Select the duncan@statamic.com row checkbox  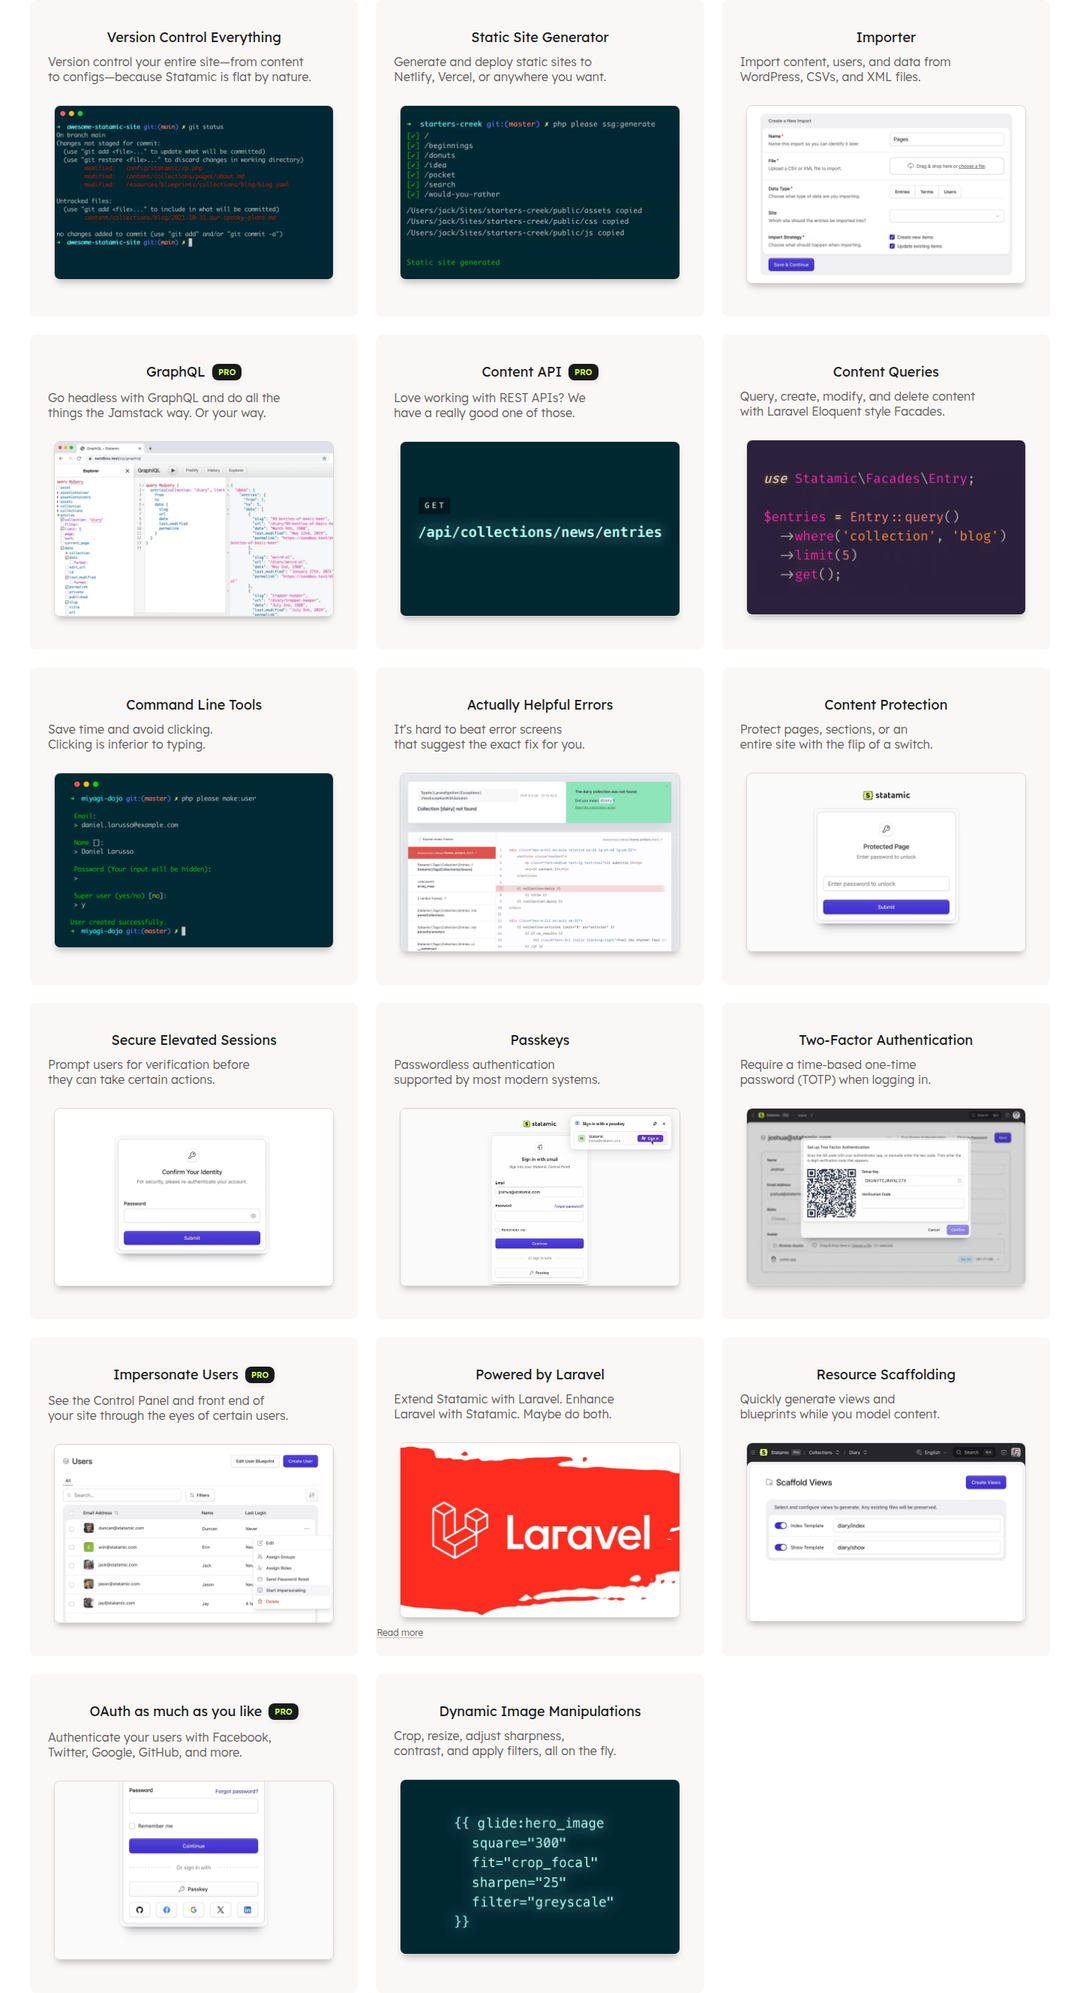coord(71,1528)
